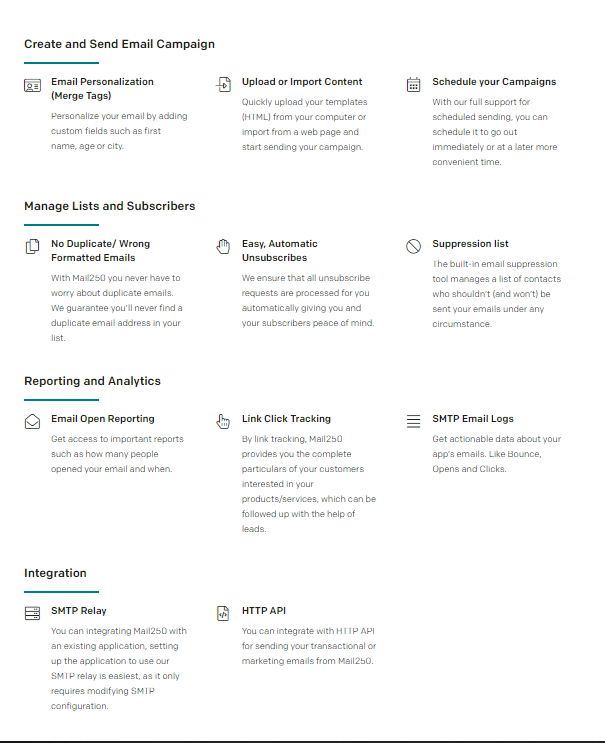605x743 pixels.
Task: Open the Upload or Import Content heading
Action: [x=302, y=82]
